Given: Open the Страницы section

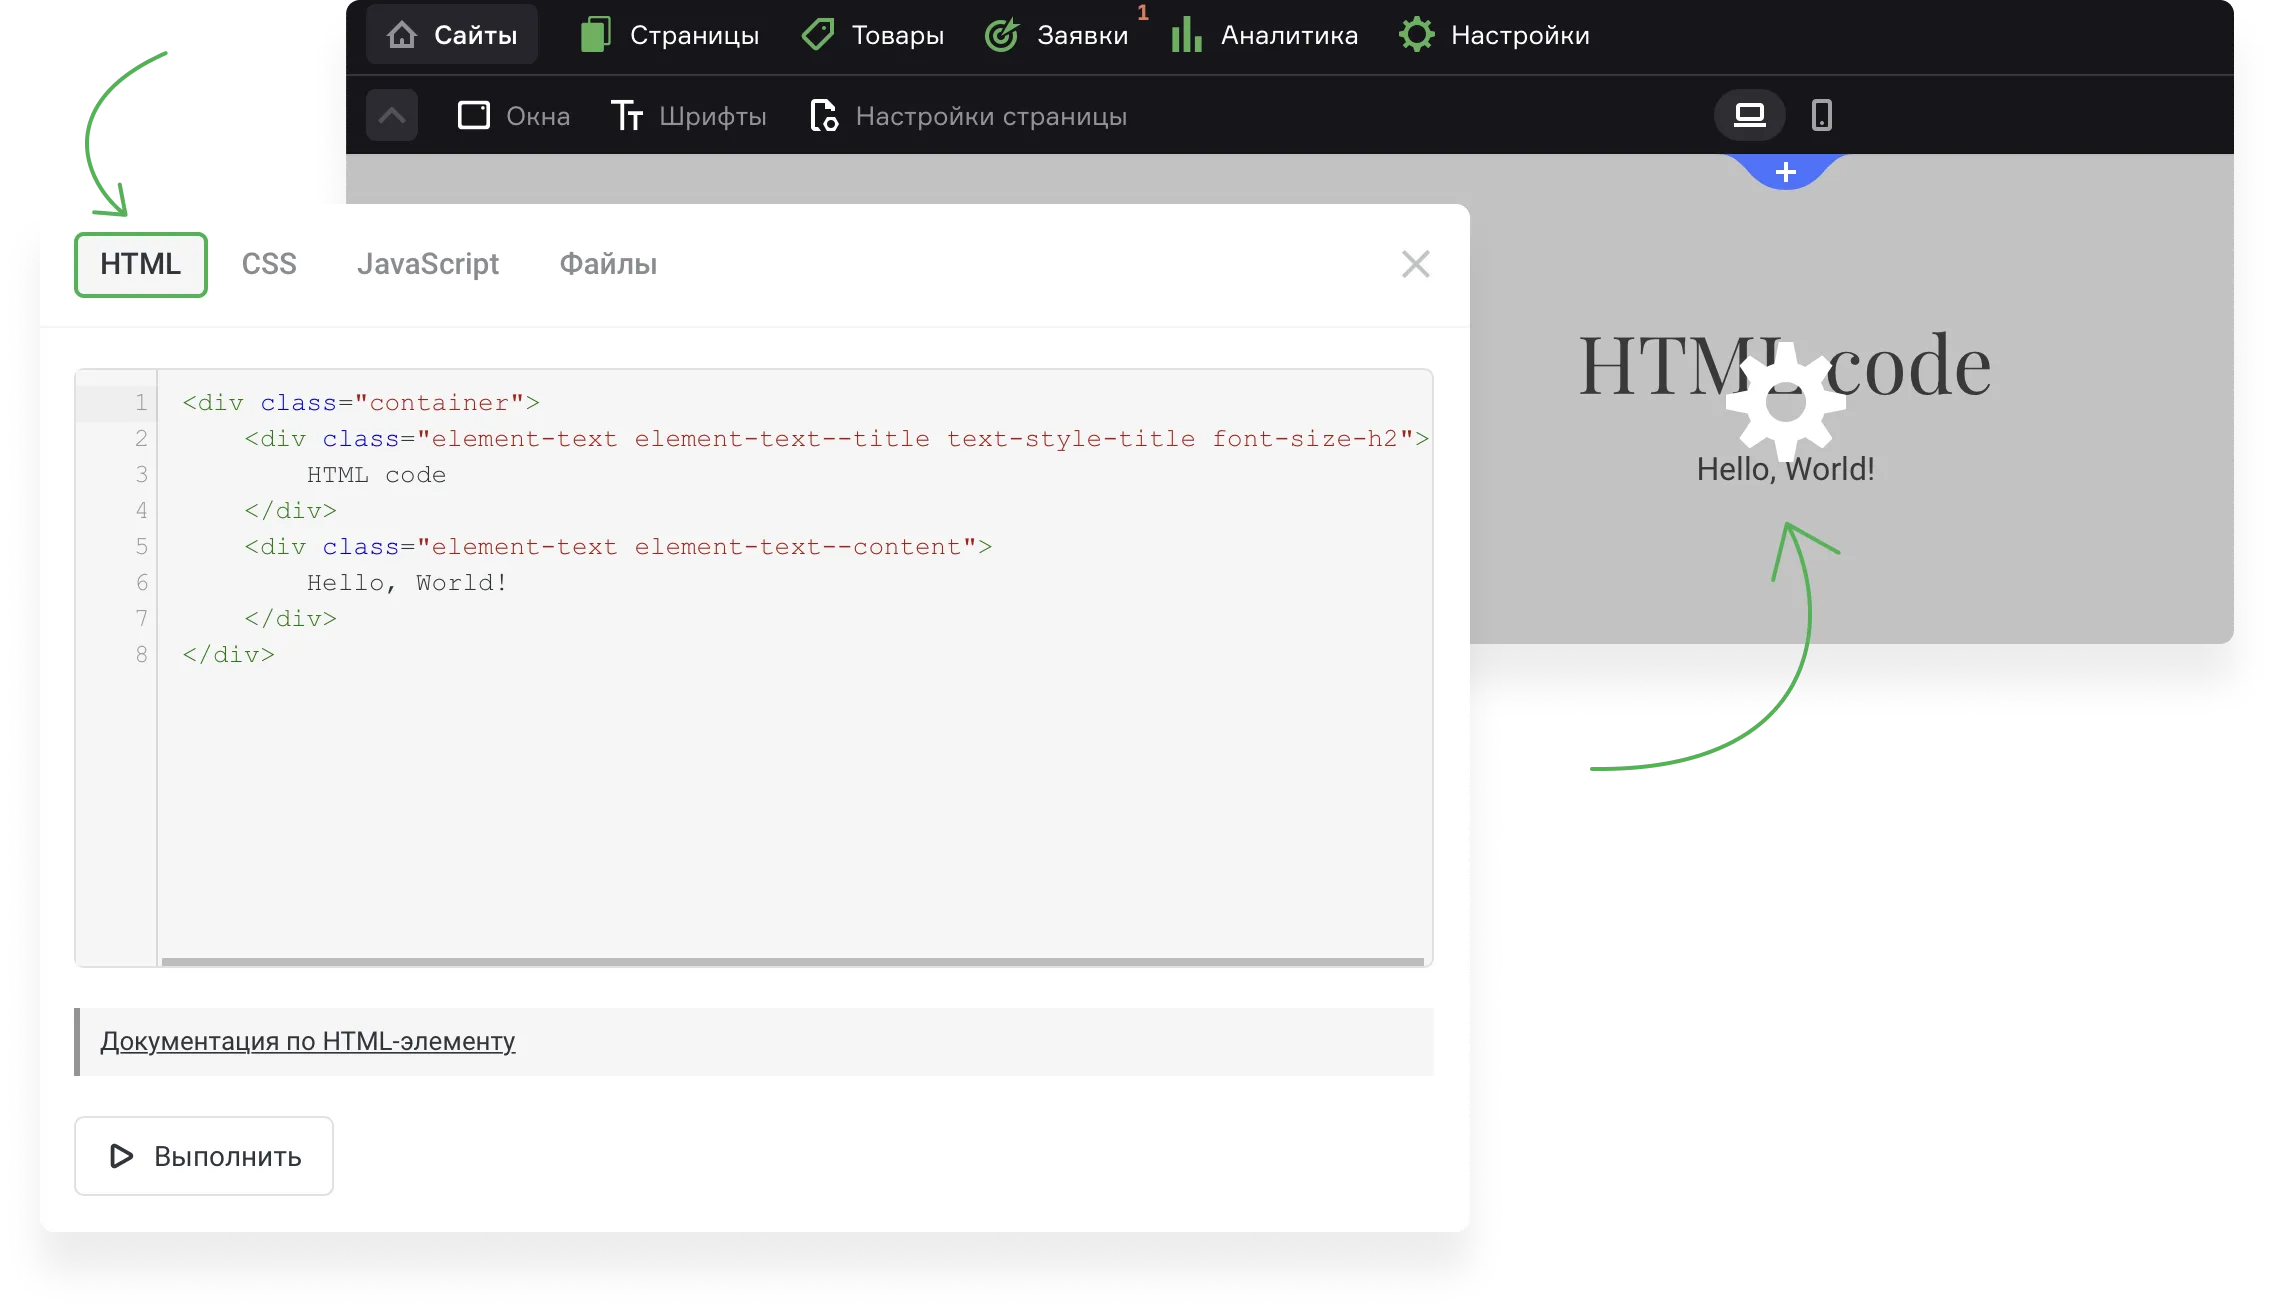Looking at the screenshot, I should pos(670,35).
